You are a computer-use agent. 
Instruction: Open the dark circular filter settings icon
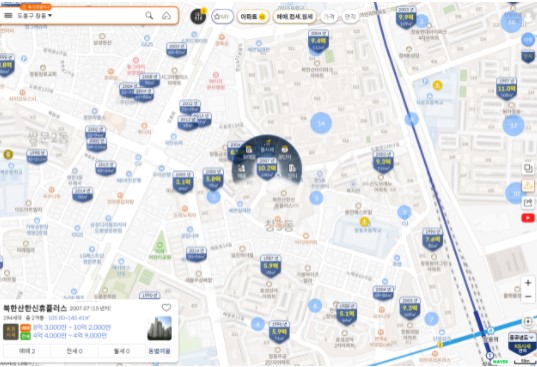pos(198,16)
